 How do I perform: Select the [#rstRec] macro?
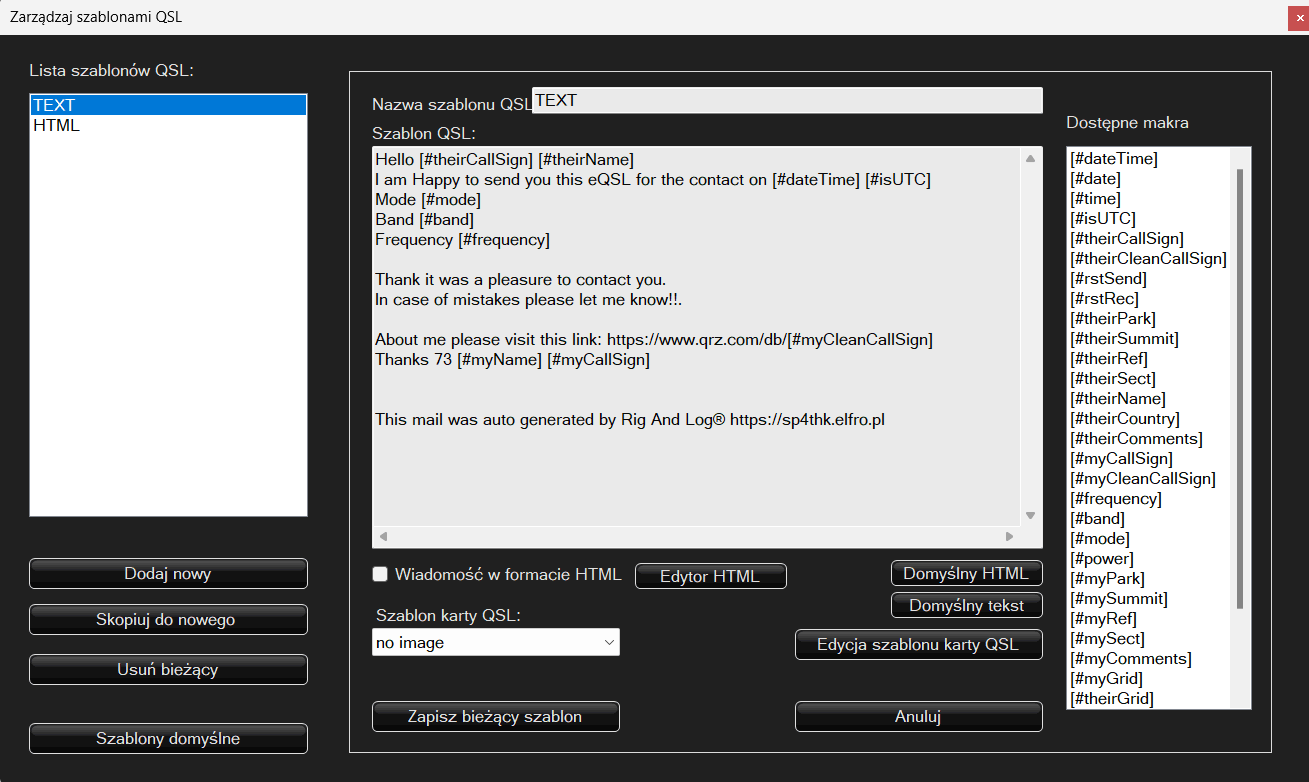click(x=1104, y=299)
